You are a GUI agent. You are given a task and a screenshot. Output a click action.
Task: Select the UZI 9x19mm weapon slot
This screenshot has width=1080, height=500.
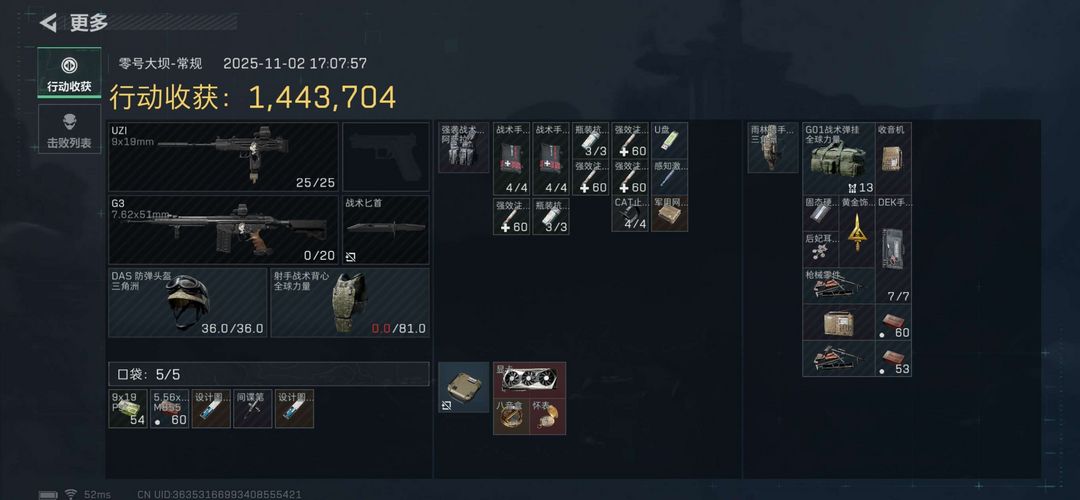click(x=224, y=157)
